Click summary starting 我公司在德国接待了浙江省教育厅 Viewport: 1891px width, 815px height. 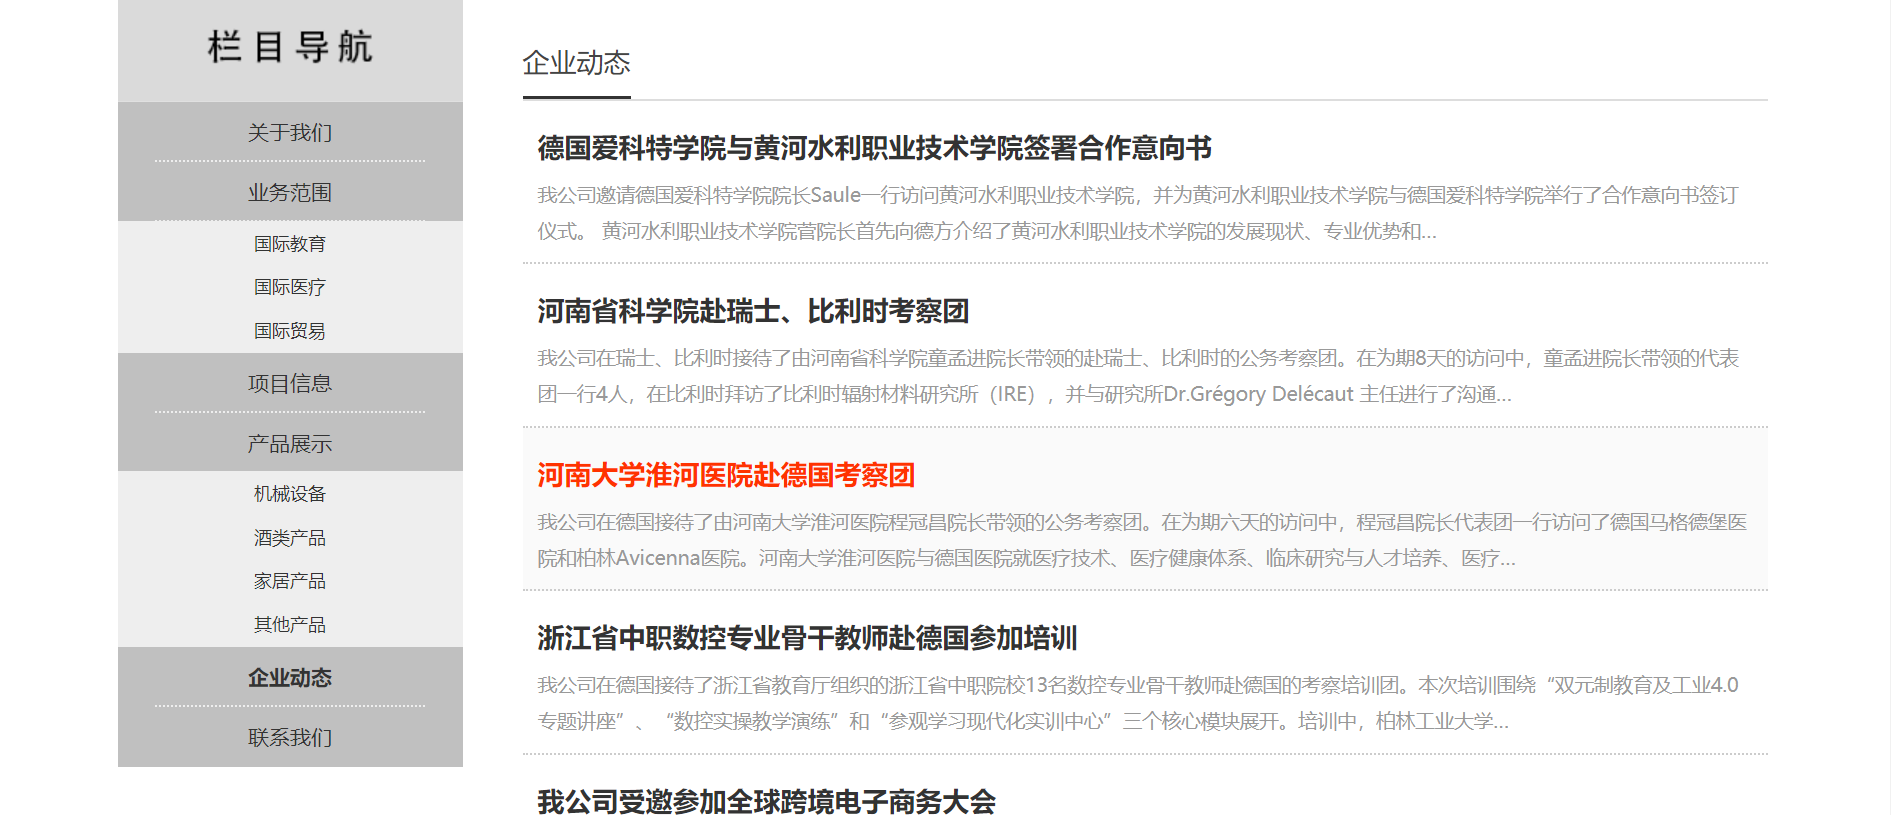[1138, 703]
